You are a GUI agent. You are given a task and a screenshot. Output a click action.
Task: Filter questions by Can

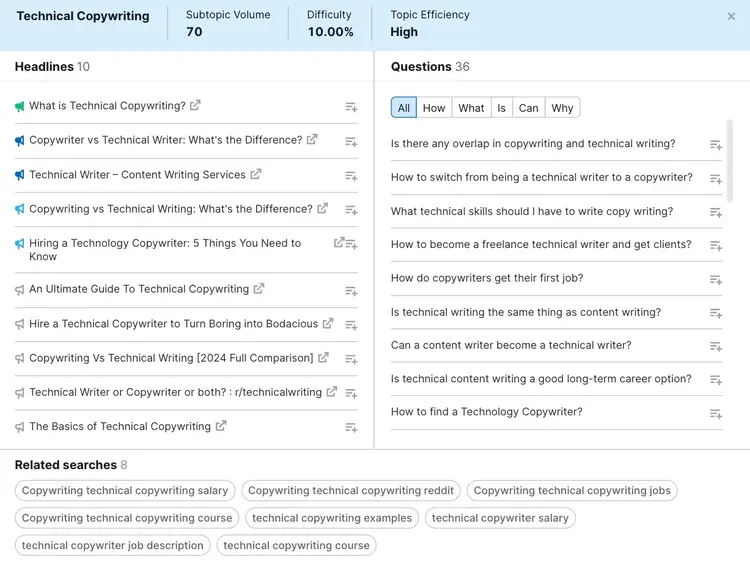(x=529, y=108)
